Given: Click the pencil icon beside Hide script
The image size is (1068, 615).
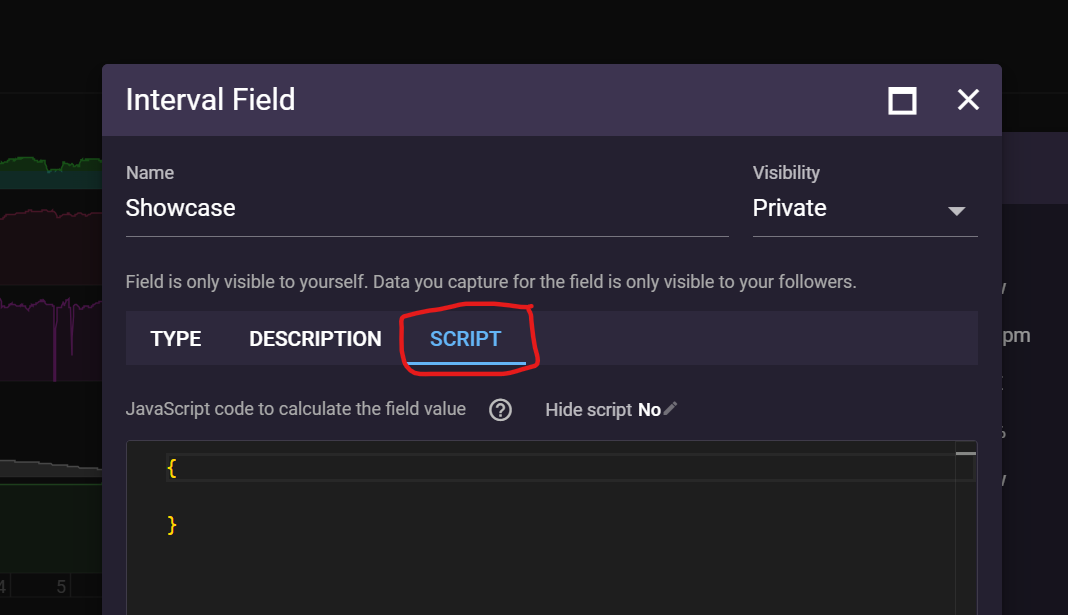Looking at the screenshot, I should tap(670, 409).
